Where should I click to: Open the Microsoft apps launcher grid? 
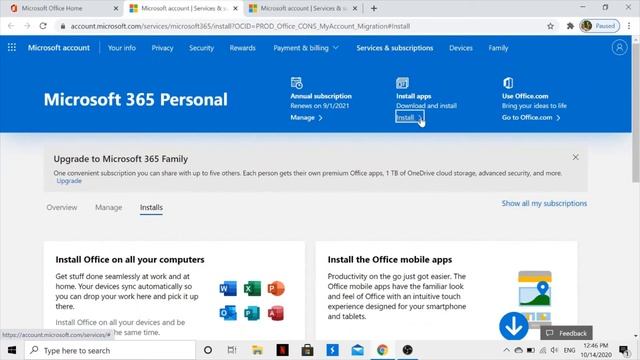pos(12,48)
